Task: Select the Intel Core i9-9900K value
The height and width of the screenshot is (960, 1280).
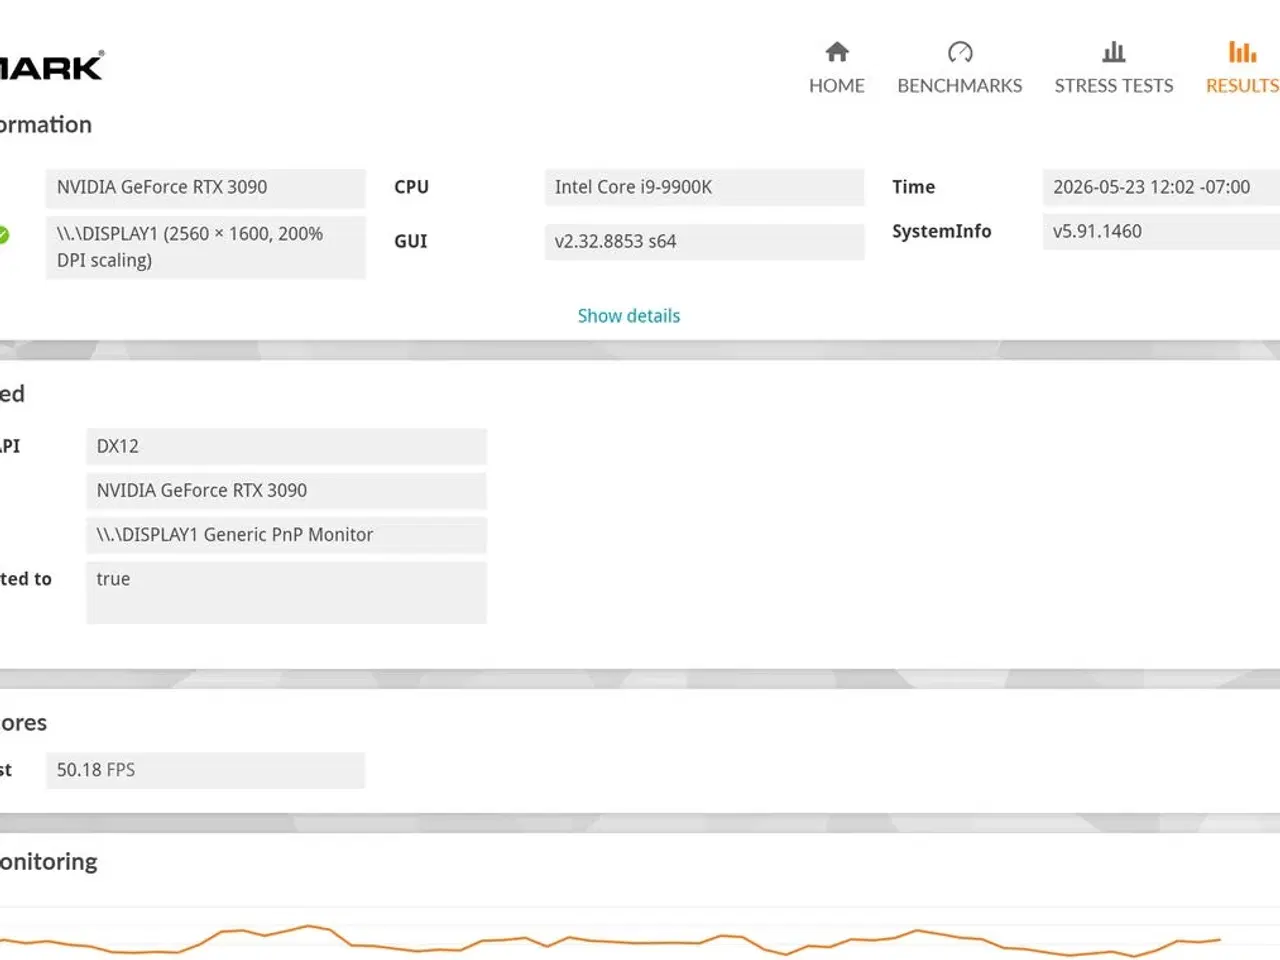Action: [704, 187]
